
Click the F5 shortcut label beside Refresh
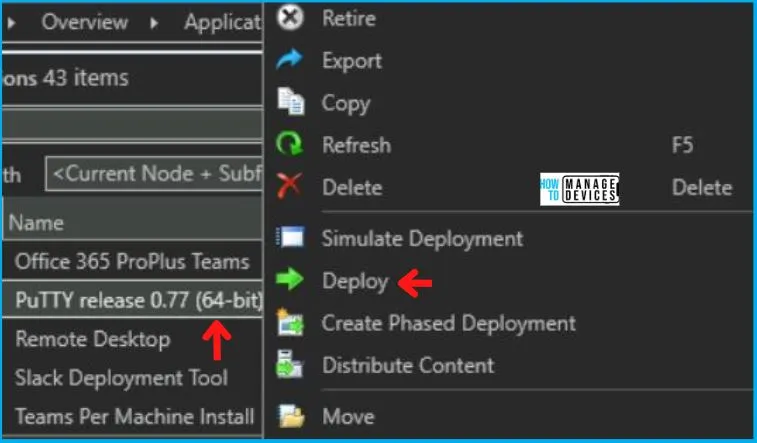(x=682, y=145)
